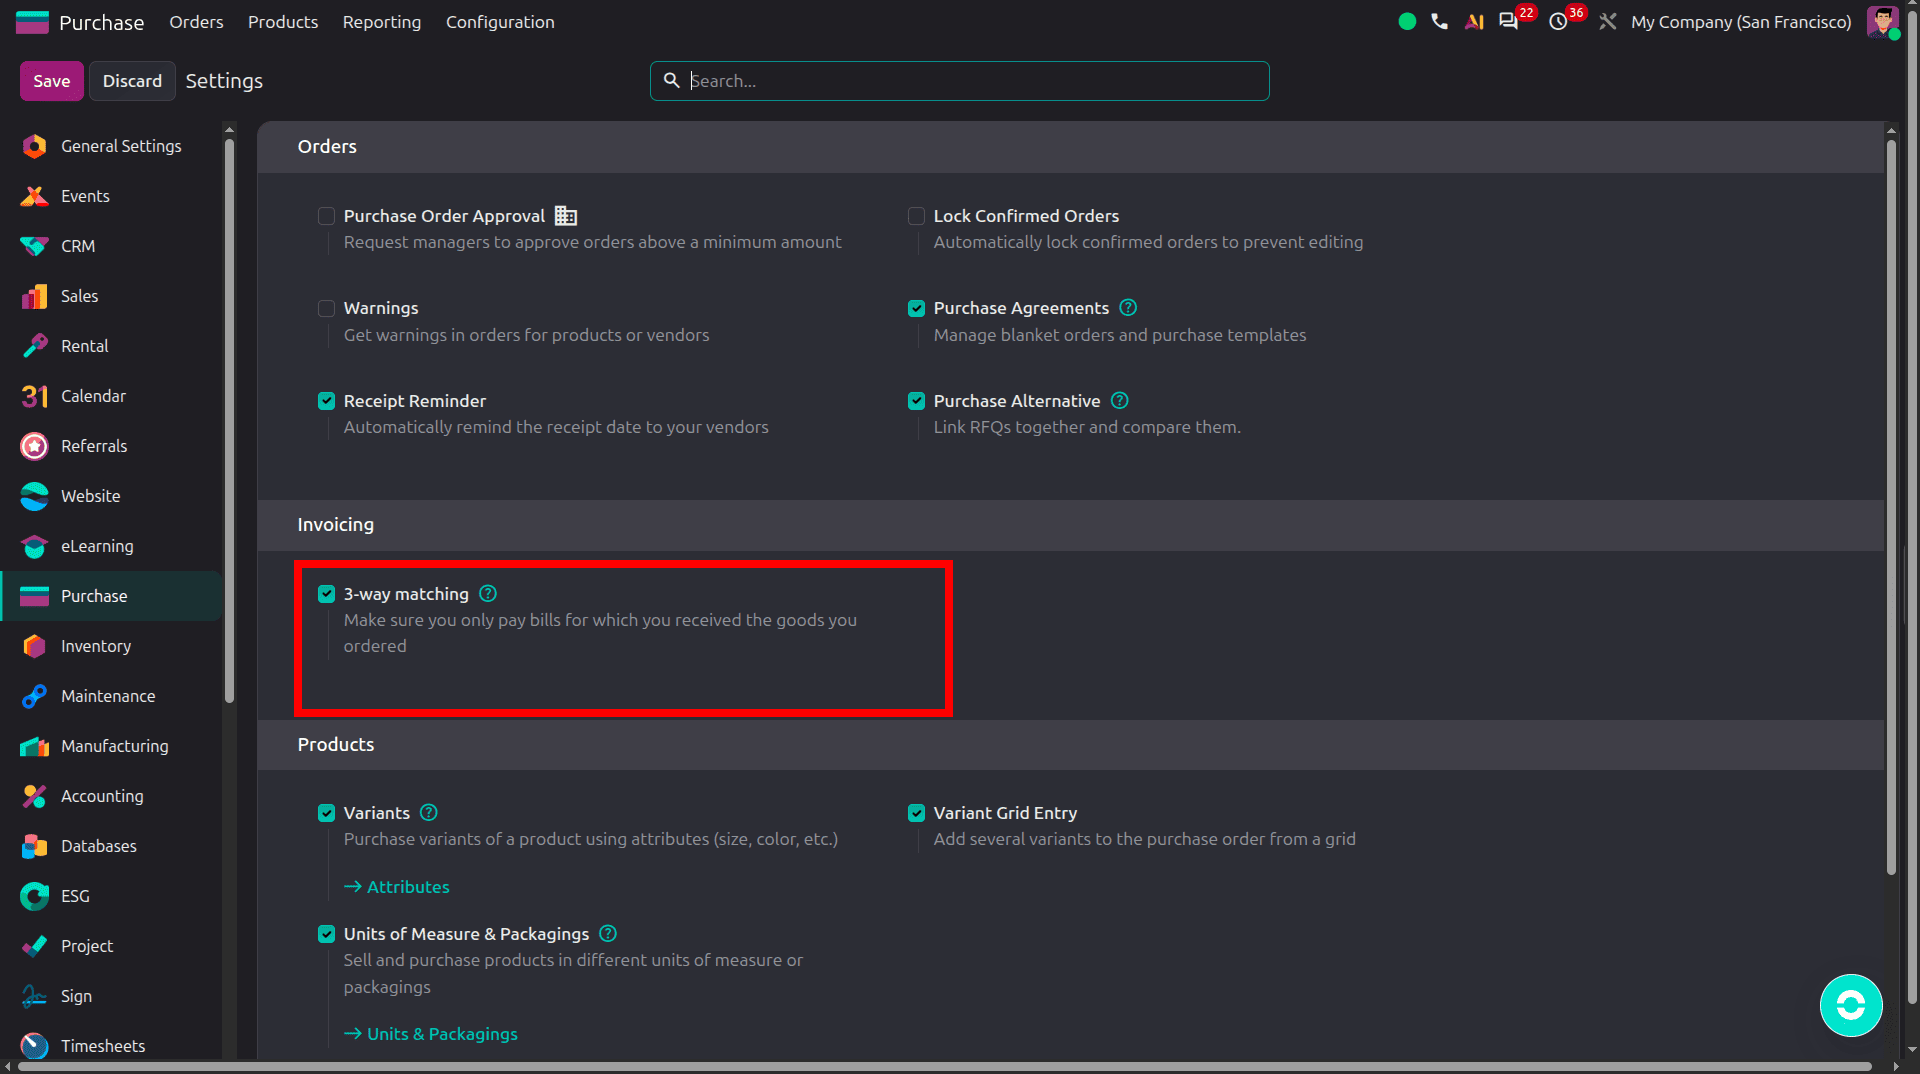
Task: Select the Website sidebar icon
Action: click(34, 496)
